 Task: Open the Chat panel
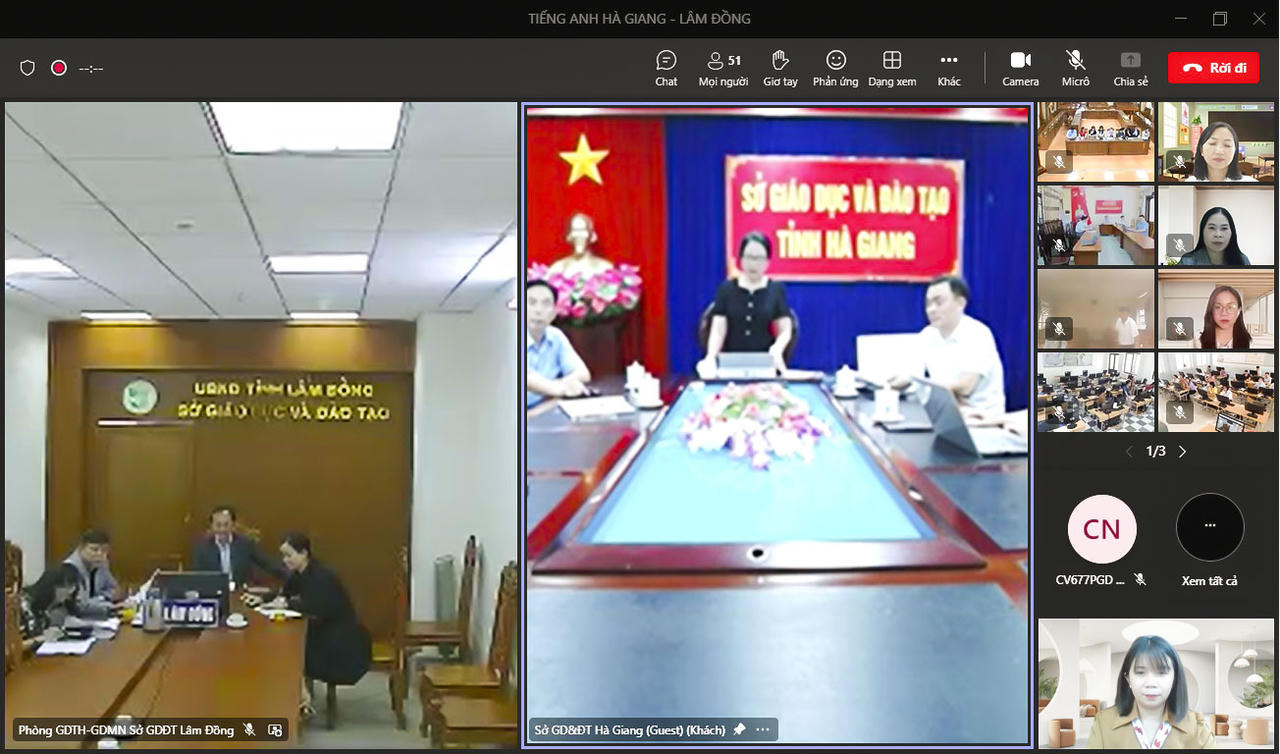666,68
